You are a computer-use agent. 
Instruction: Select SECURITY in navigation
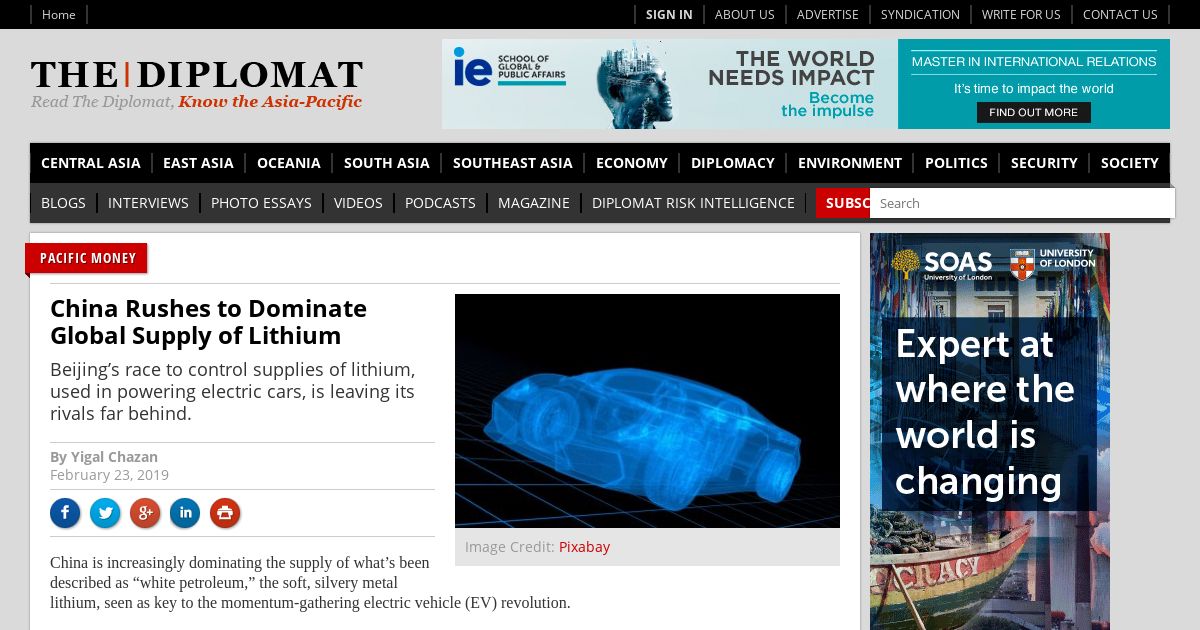pos(1044,163)
